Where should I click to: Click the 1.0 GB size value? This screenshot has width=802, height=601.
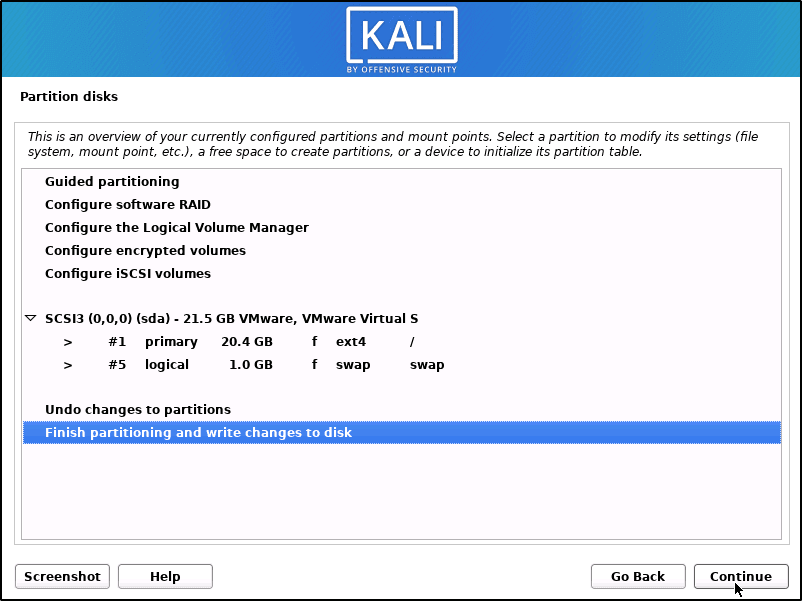[251, 365]
